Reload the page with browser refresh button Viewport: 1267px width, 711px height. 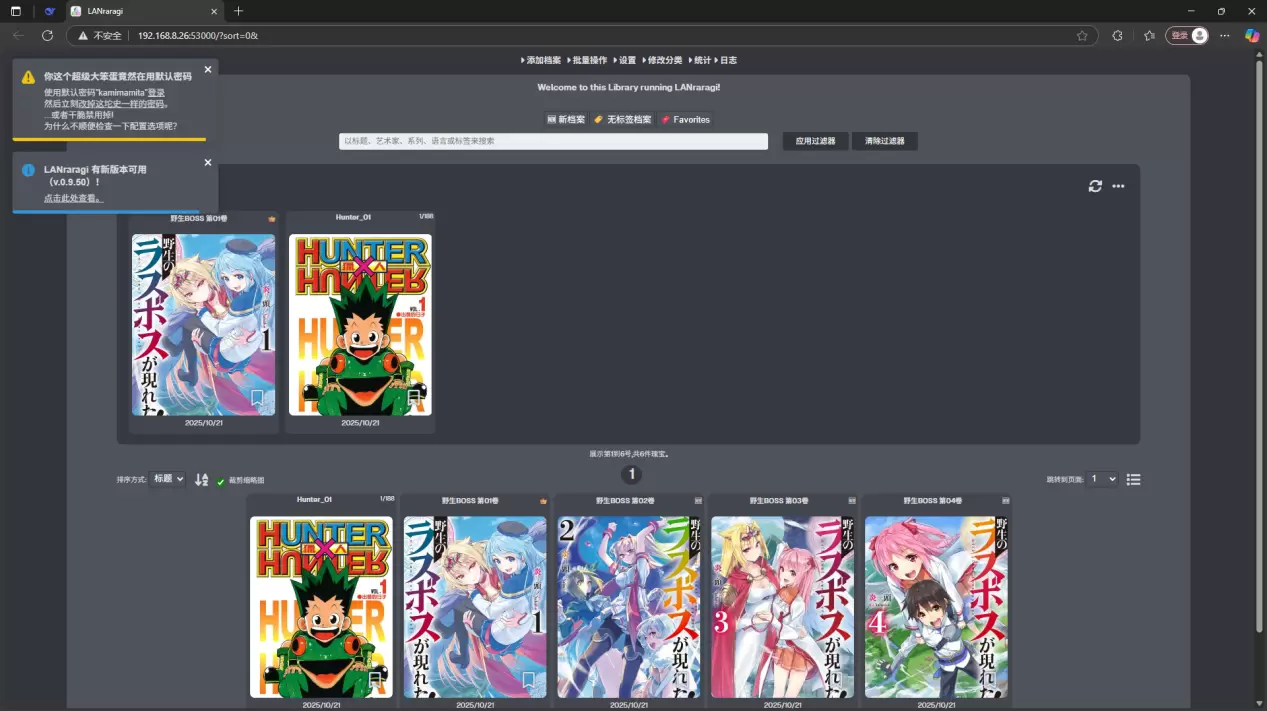click(x=47, y=35)
